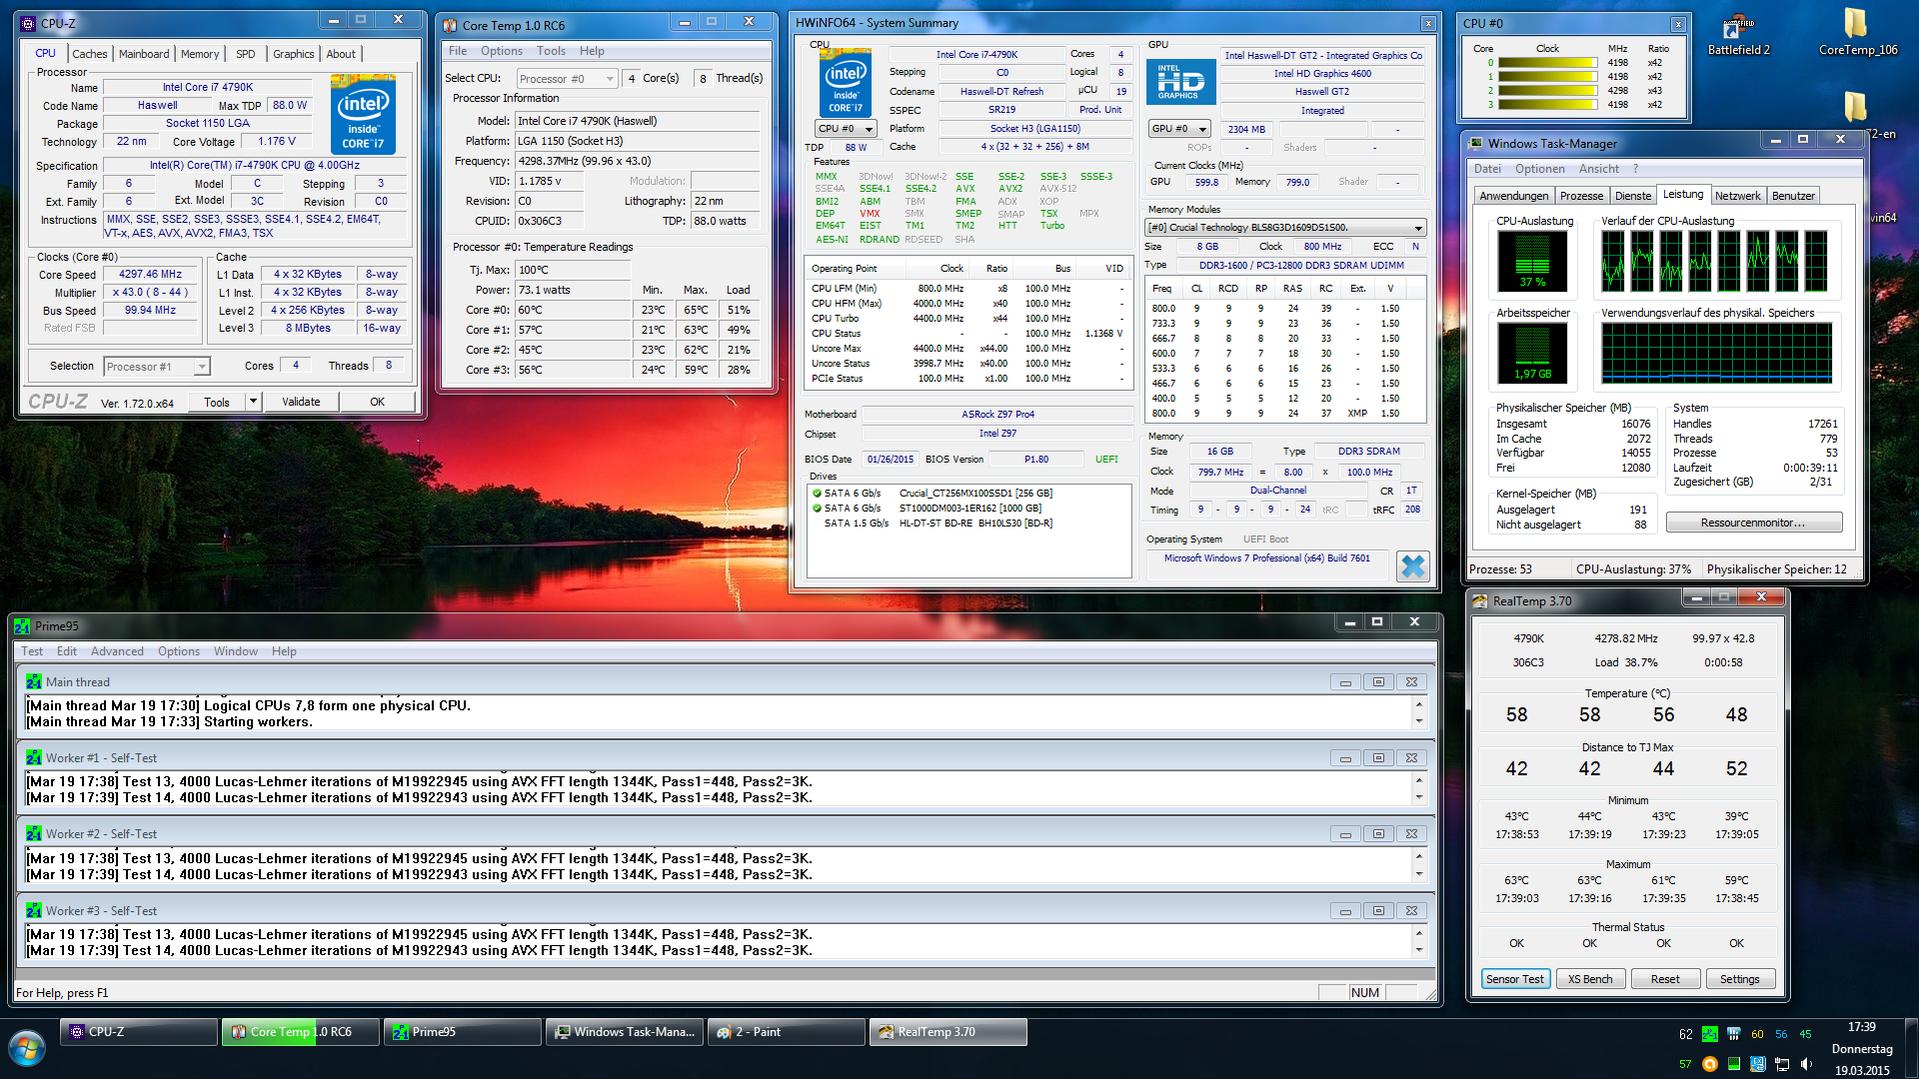Viewport: 1919px width, 1079px height.
Task: Open the Tools button in CPU-Z
Action: click(216, 402)
